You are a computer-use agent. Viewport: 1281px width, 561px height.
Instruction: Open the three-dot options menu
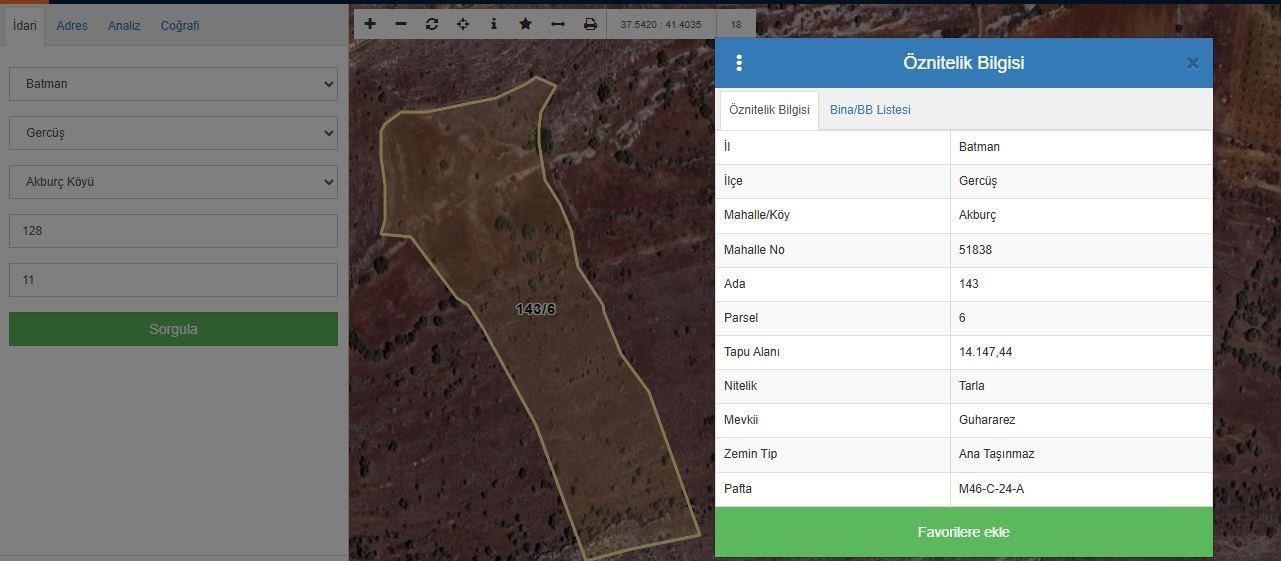(739, 63)
